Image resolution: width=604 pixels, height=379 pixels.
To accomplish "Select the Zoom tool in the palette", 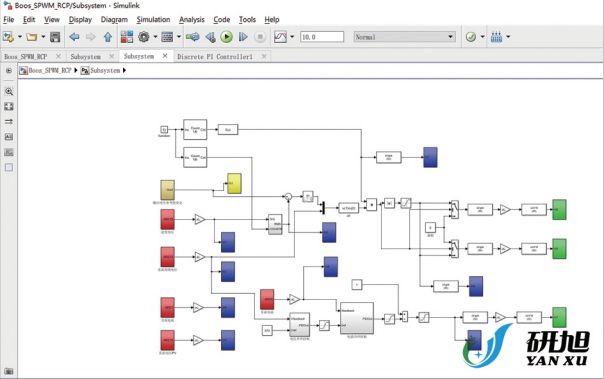I will coord(9,91).
